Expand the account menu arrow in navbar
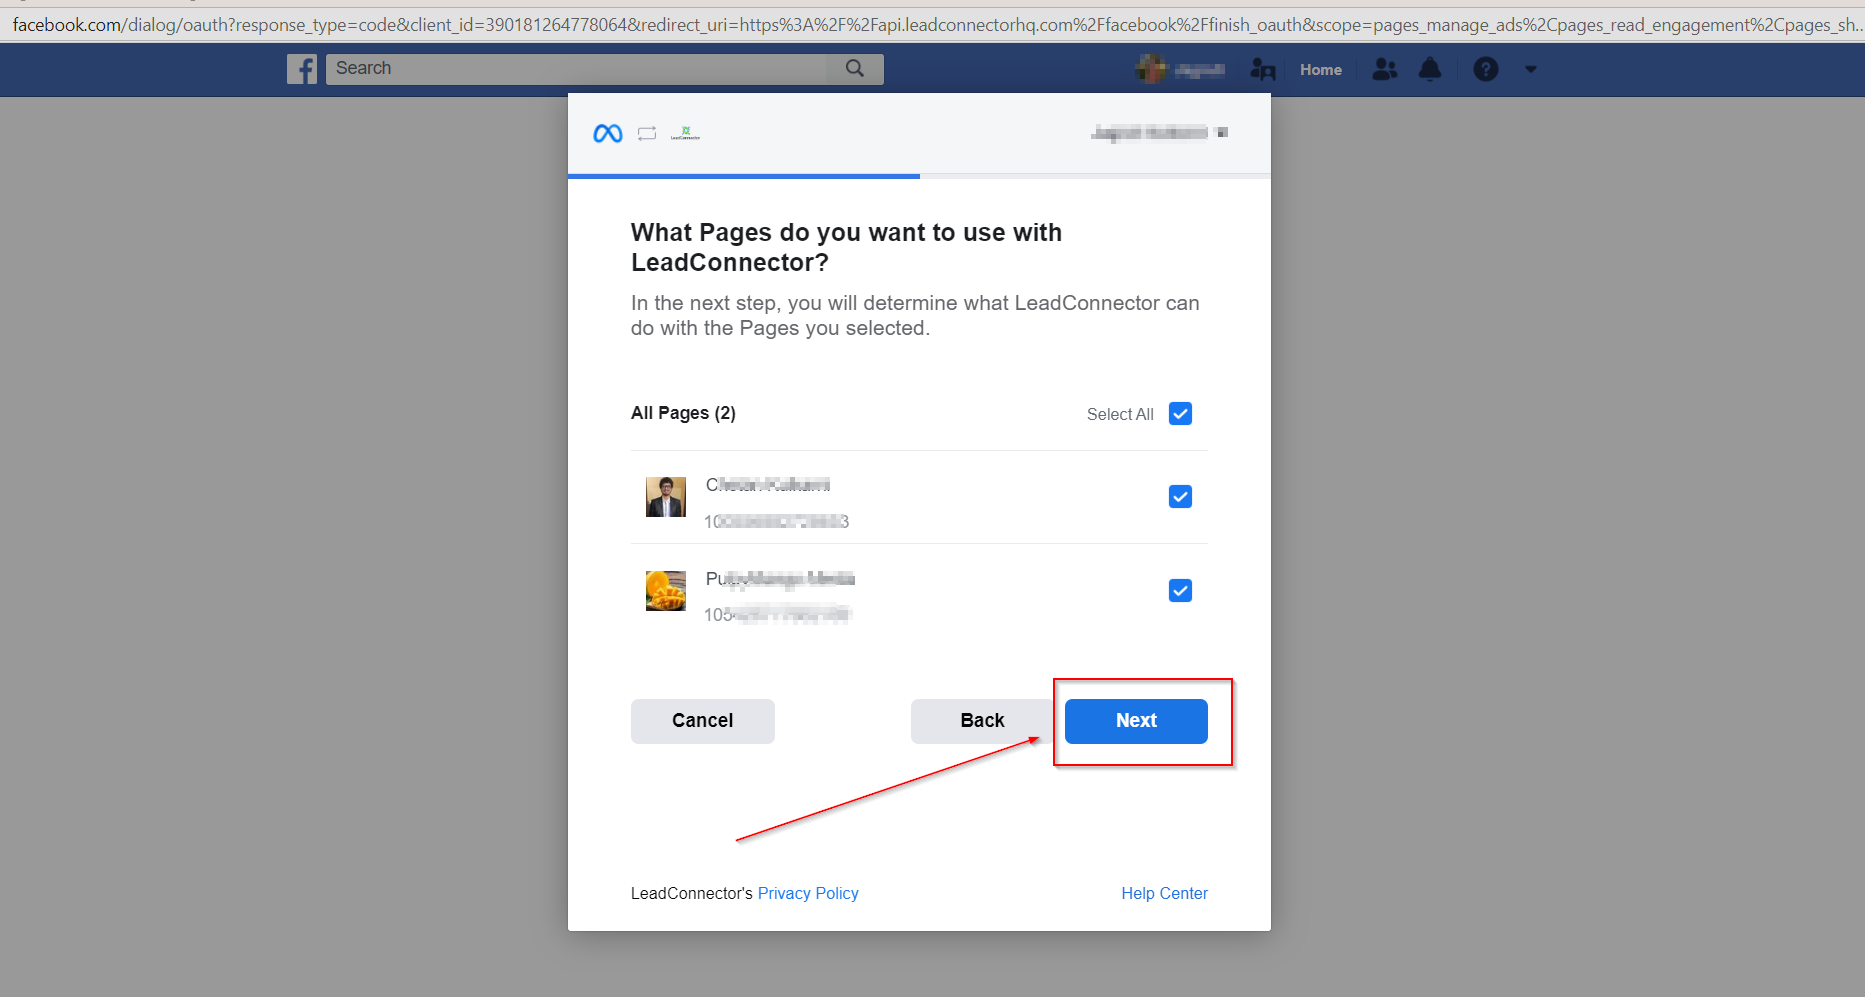 coord(1530,69)
